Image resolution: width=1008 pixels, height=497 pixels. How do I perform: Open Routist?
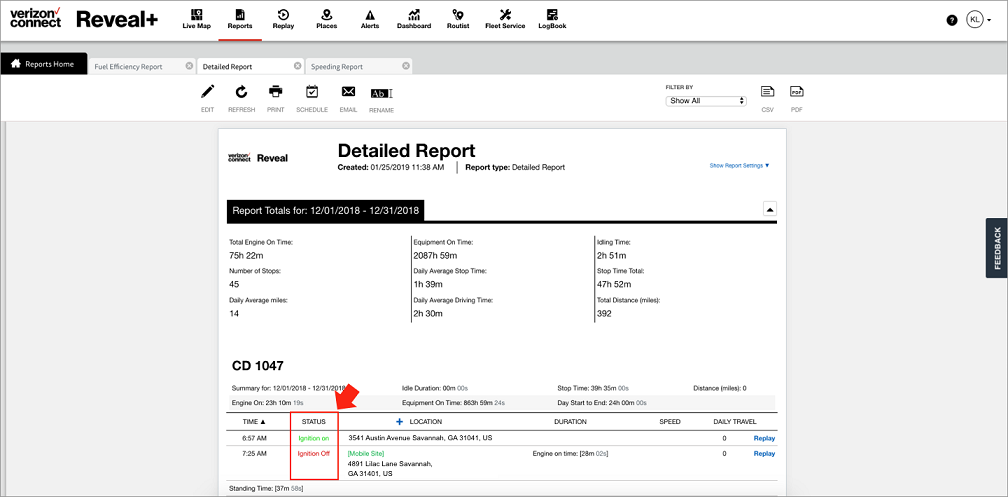click(x=458, y=19)
